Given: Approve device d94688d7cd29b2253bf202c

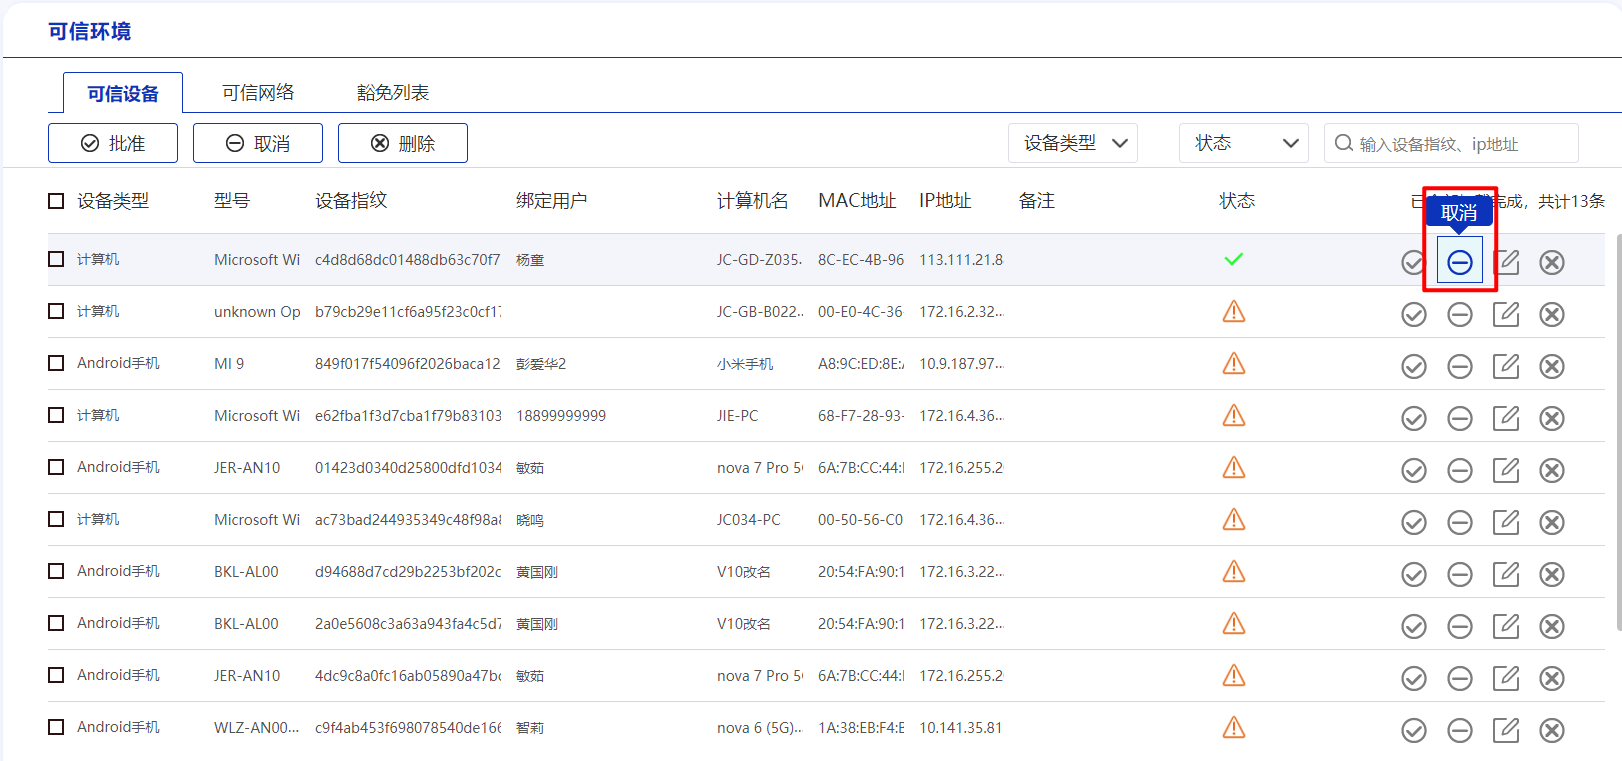Looking at the screenshot, I should 1414,574.
